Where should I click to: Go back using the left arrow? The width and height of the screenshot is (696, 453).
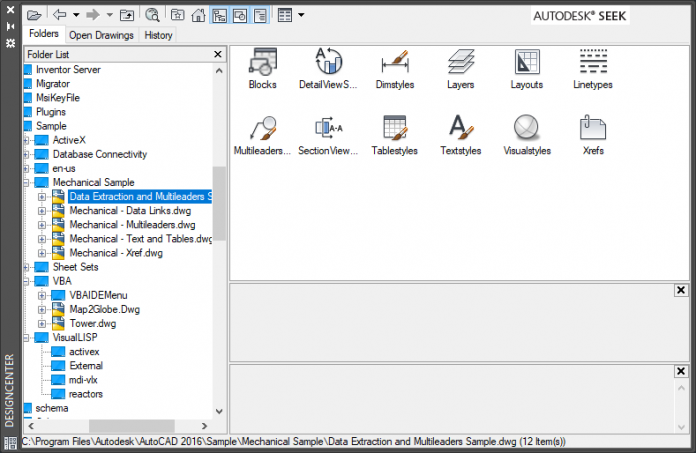point(59,15)
